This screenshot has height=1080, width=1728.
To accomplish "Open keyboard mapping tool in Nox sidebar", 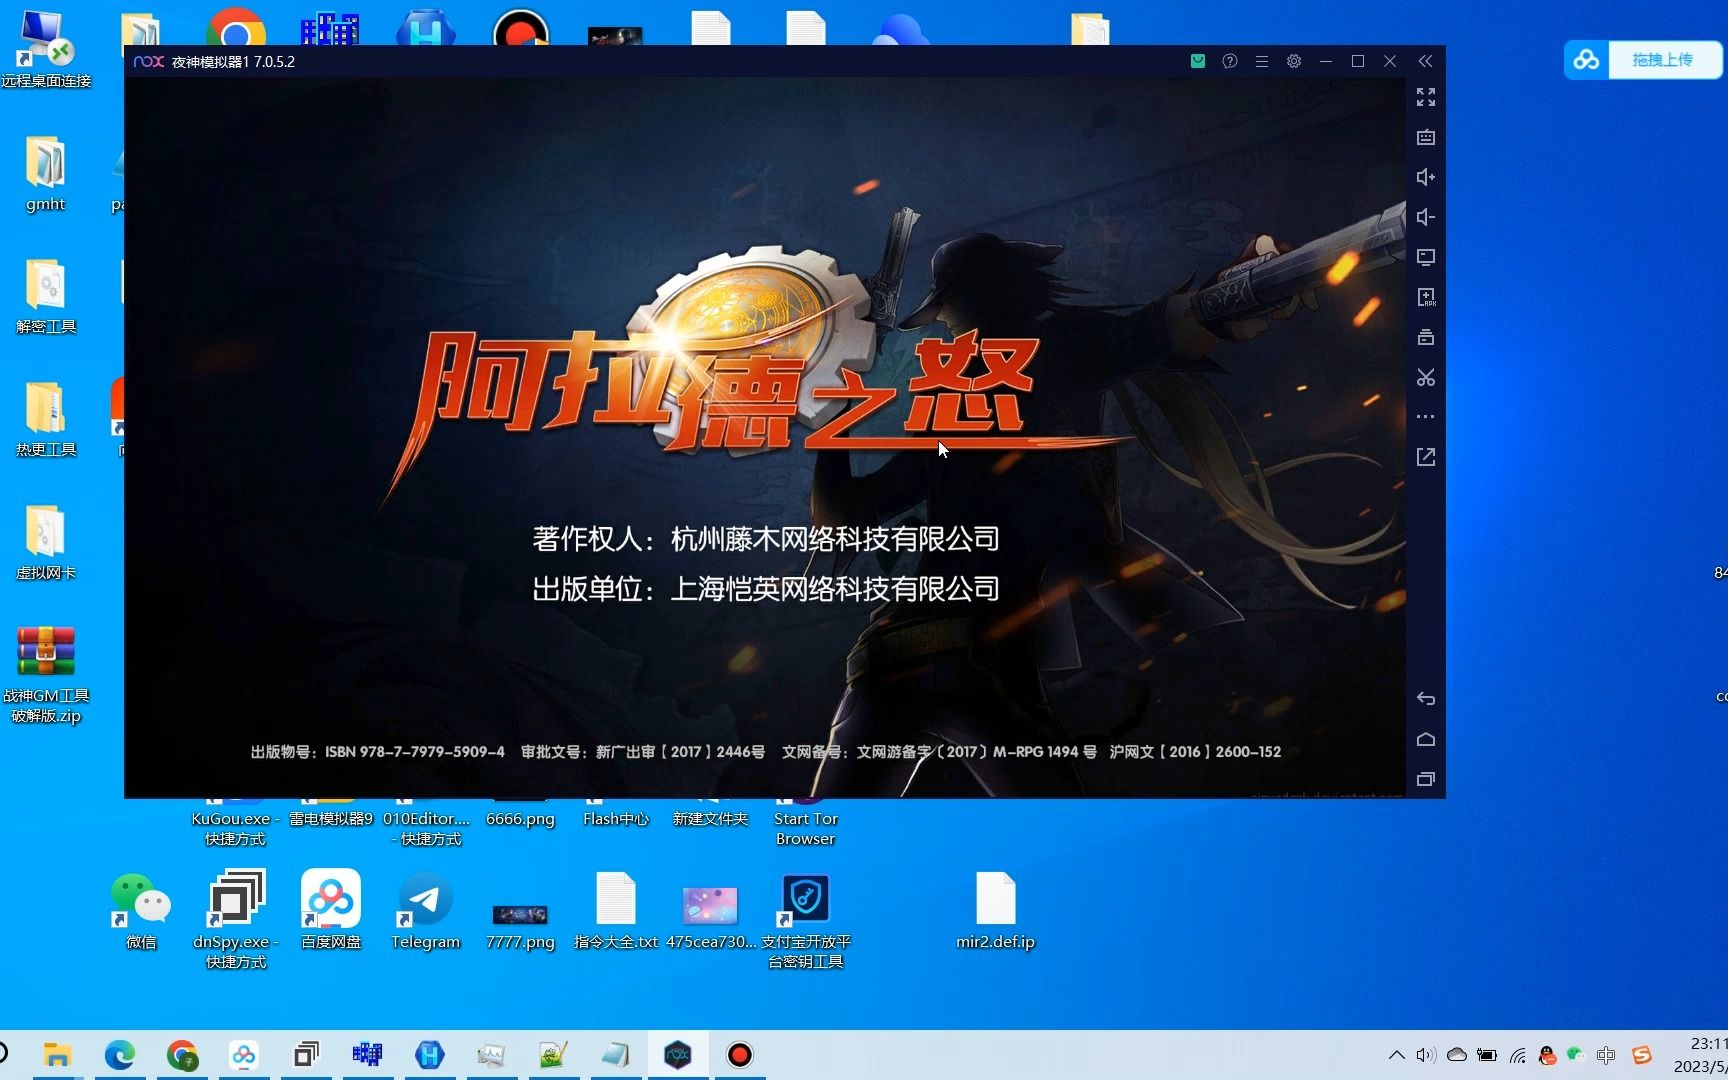I will [1426, 137].
